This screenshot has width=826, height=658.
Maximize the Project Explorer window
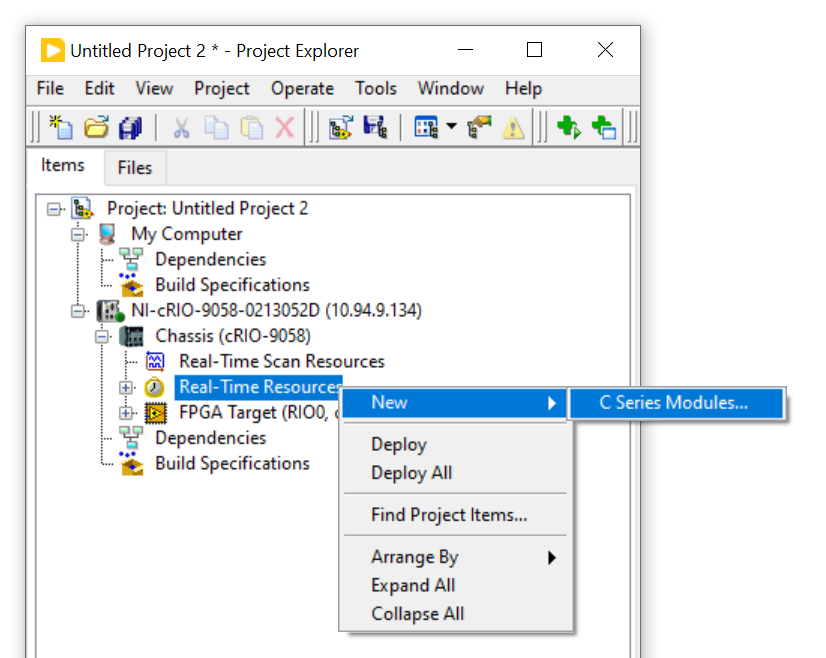534,50
